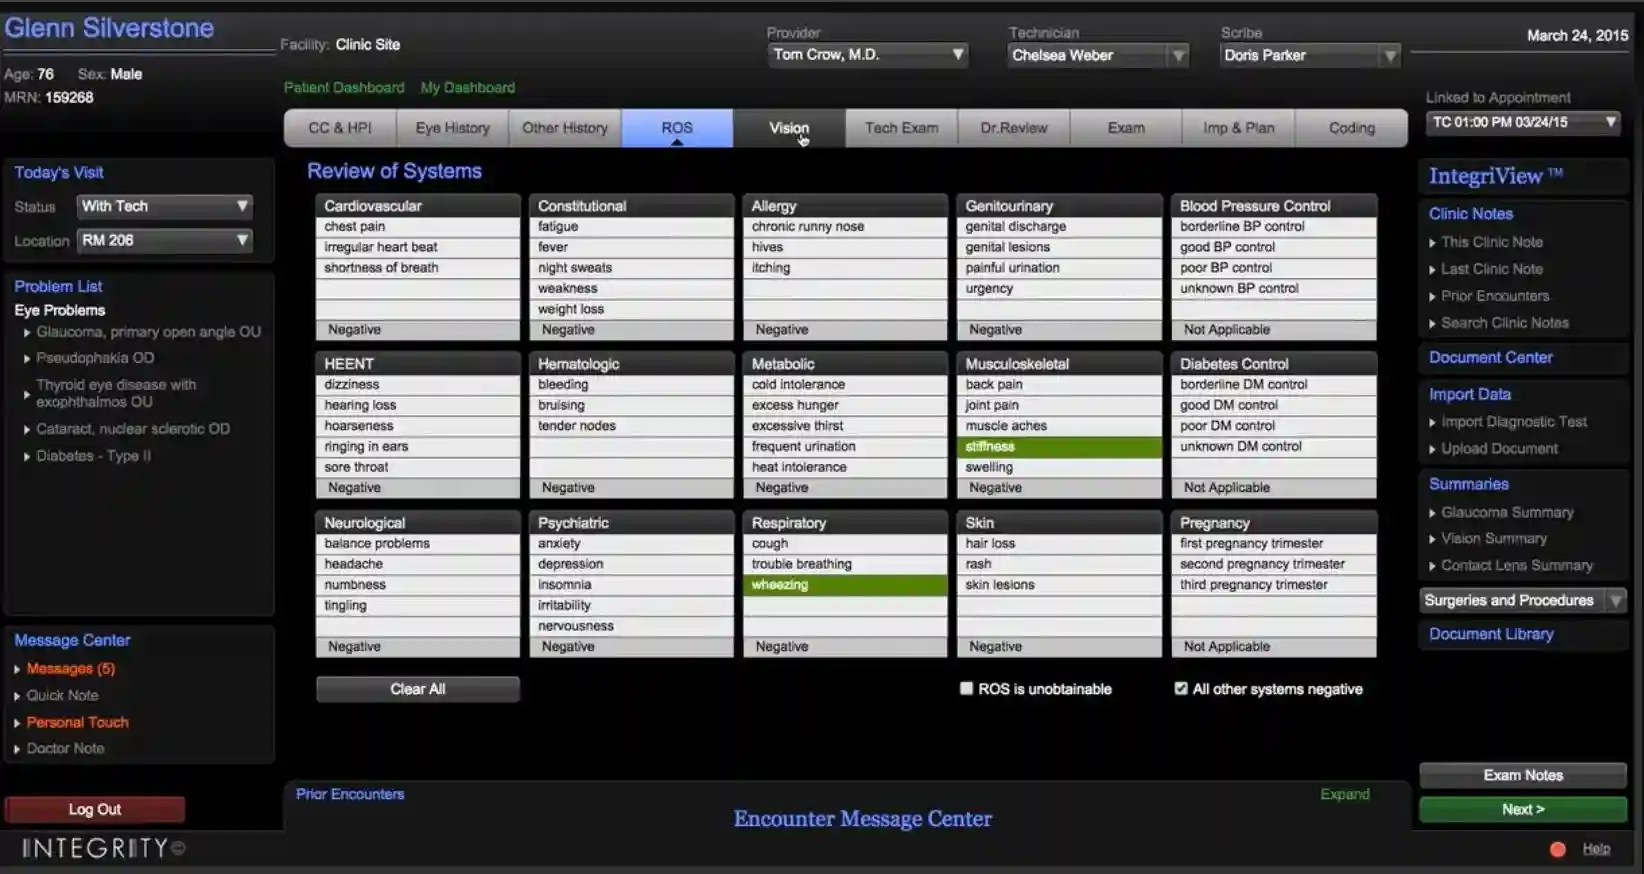Image resolution: width=1644 pixels, height=874 pixels.
Task: Select hives under Allergy
Action: coord(845,247)
